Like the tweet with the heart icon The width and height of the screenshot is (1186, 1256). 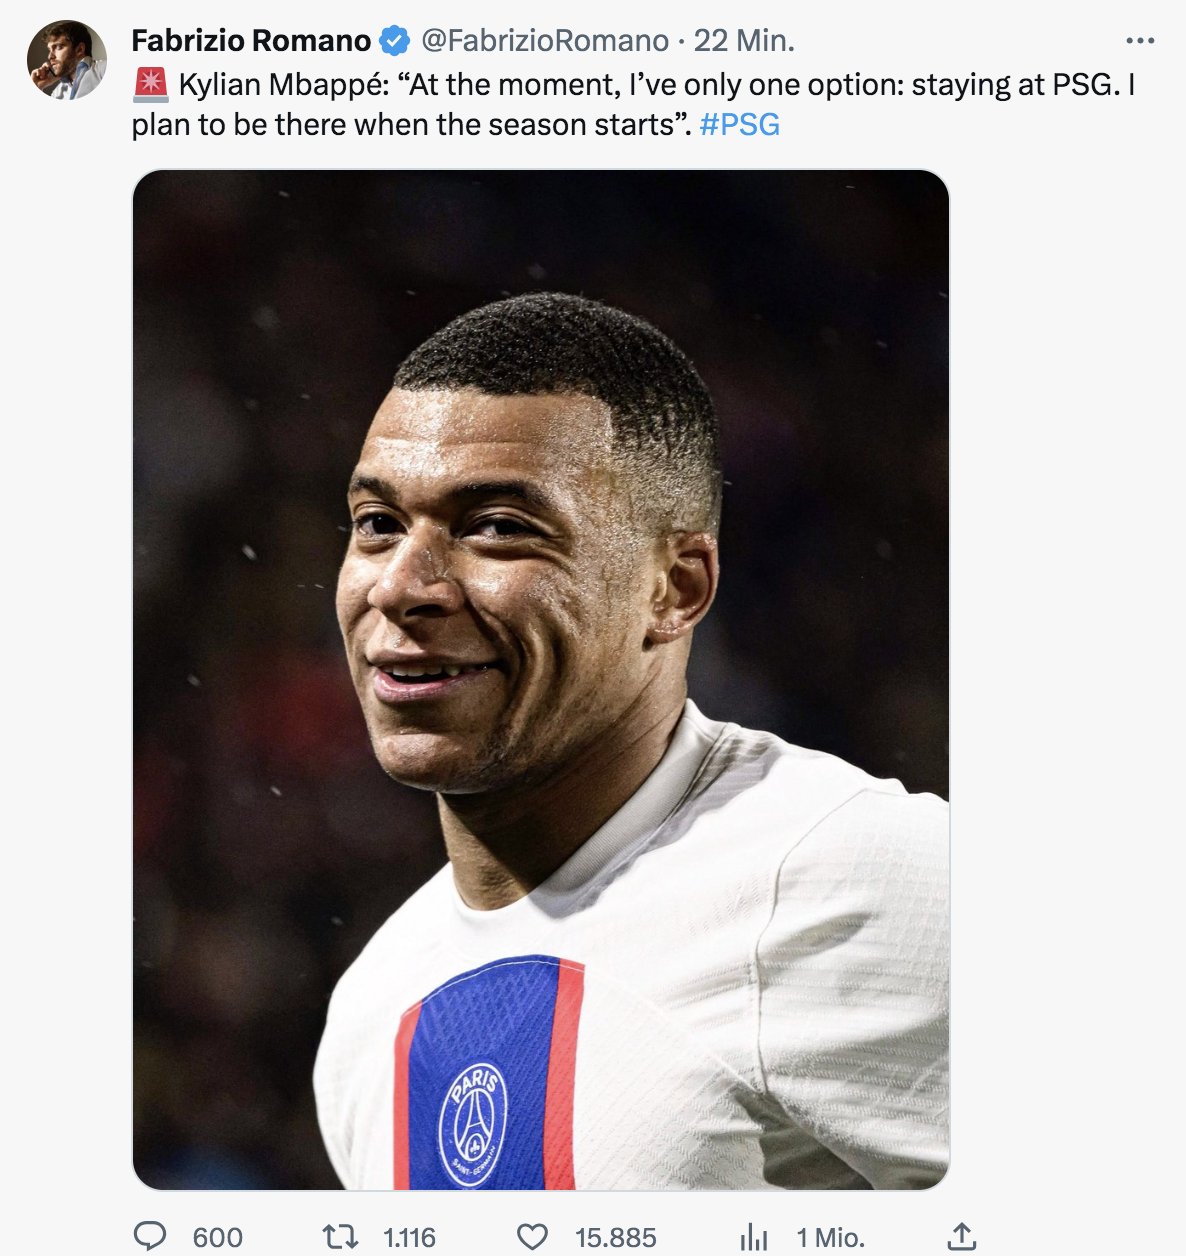click(x=532, y=1237)
